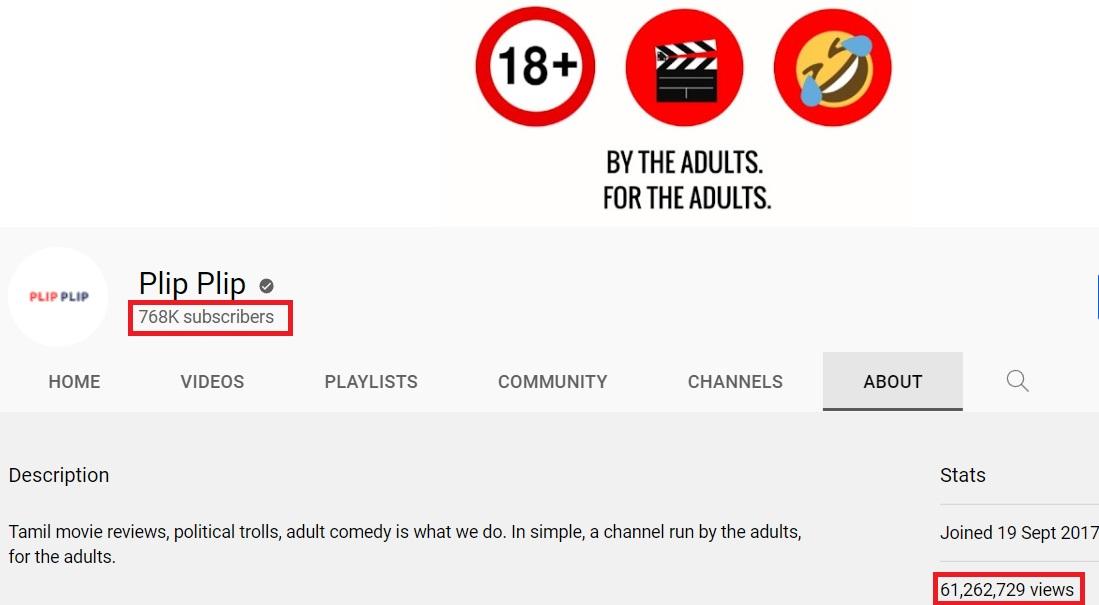Click the 768K subscribers count
This screenshot has height=605, width=1099.
coord(206,317)
